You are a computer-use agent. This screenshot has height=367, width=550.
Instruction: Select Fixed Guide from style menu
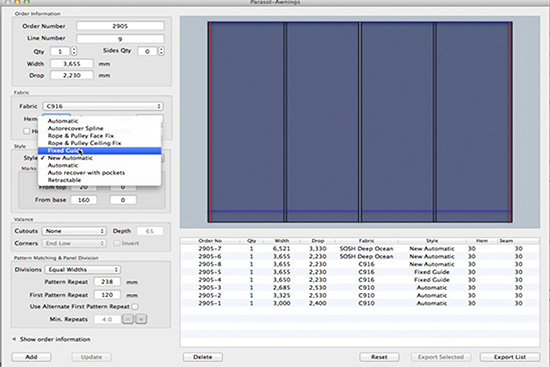click(x=100, y=151)
